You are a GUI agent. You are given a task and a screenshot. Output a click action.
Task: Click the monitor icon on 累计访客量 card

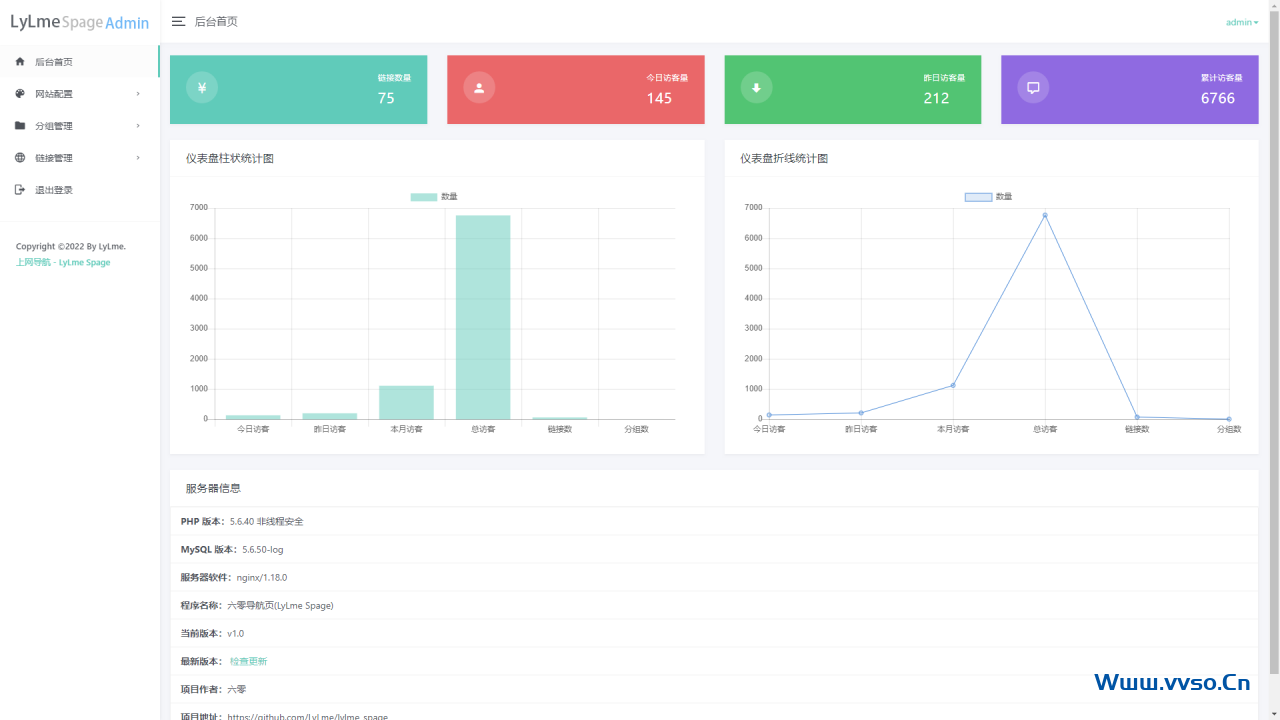1033,88
